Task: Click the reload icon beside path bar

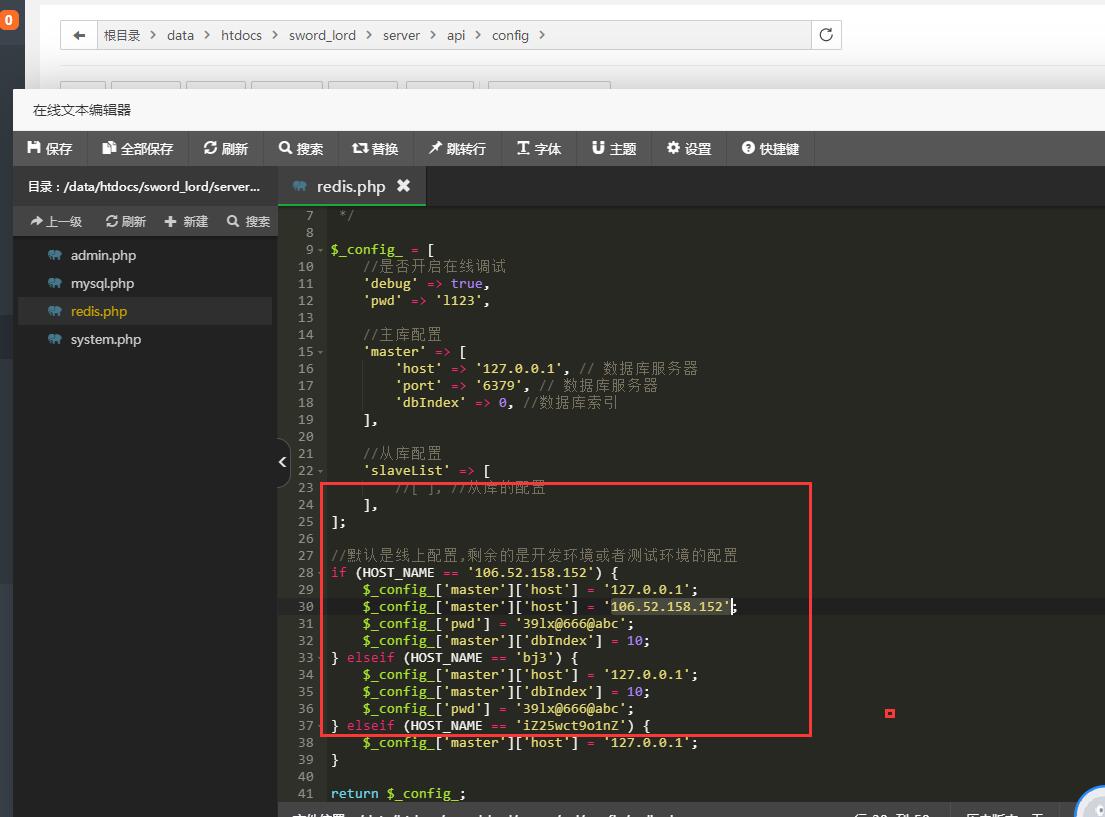Action: pos(826,35)
